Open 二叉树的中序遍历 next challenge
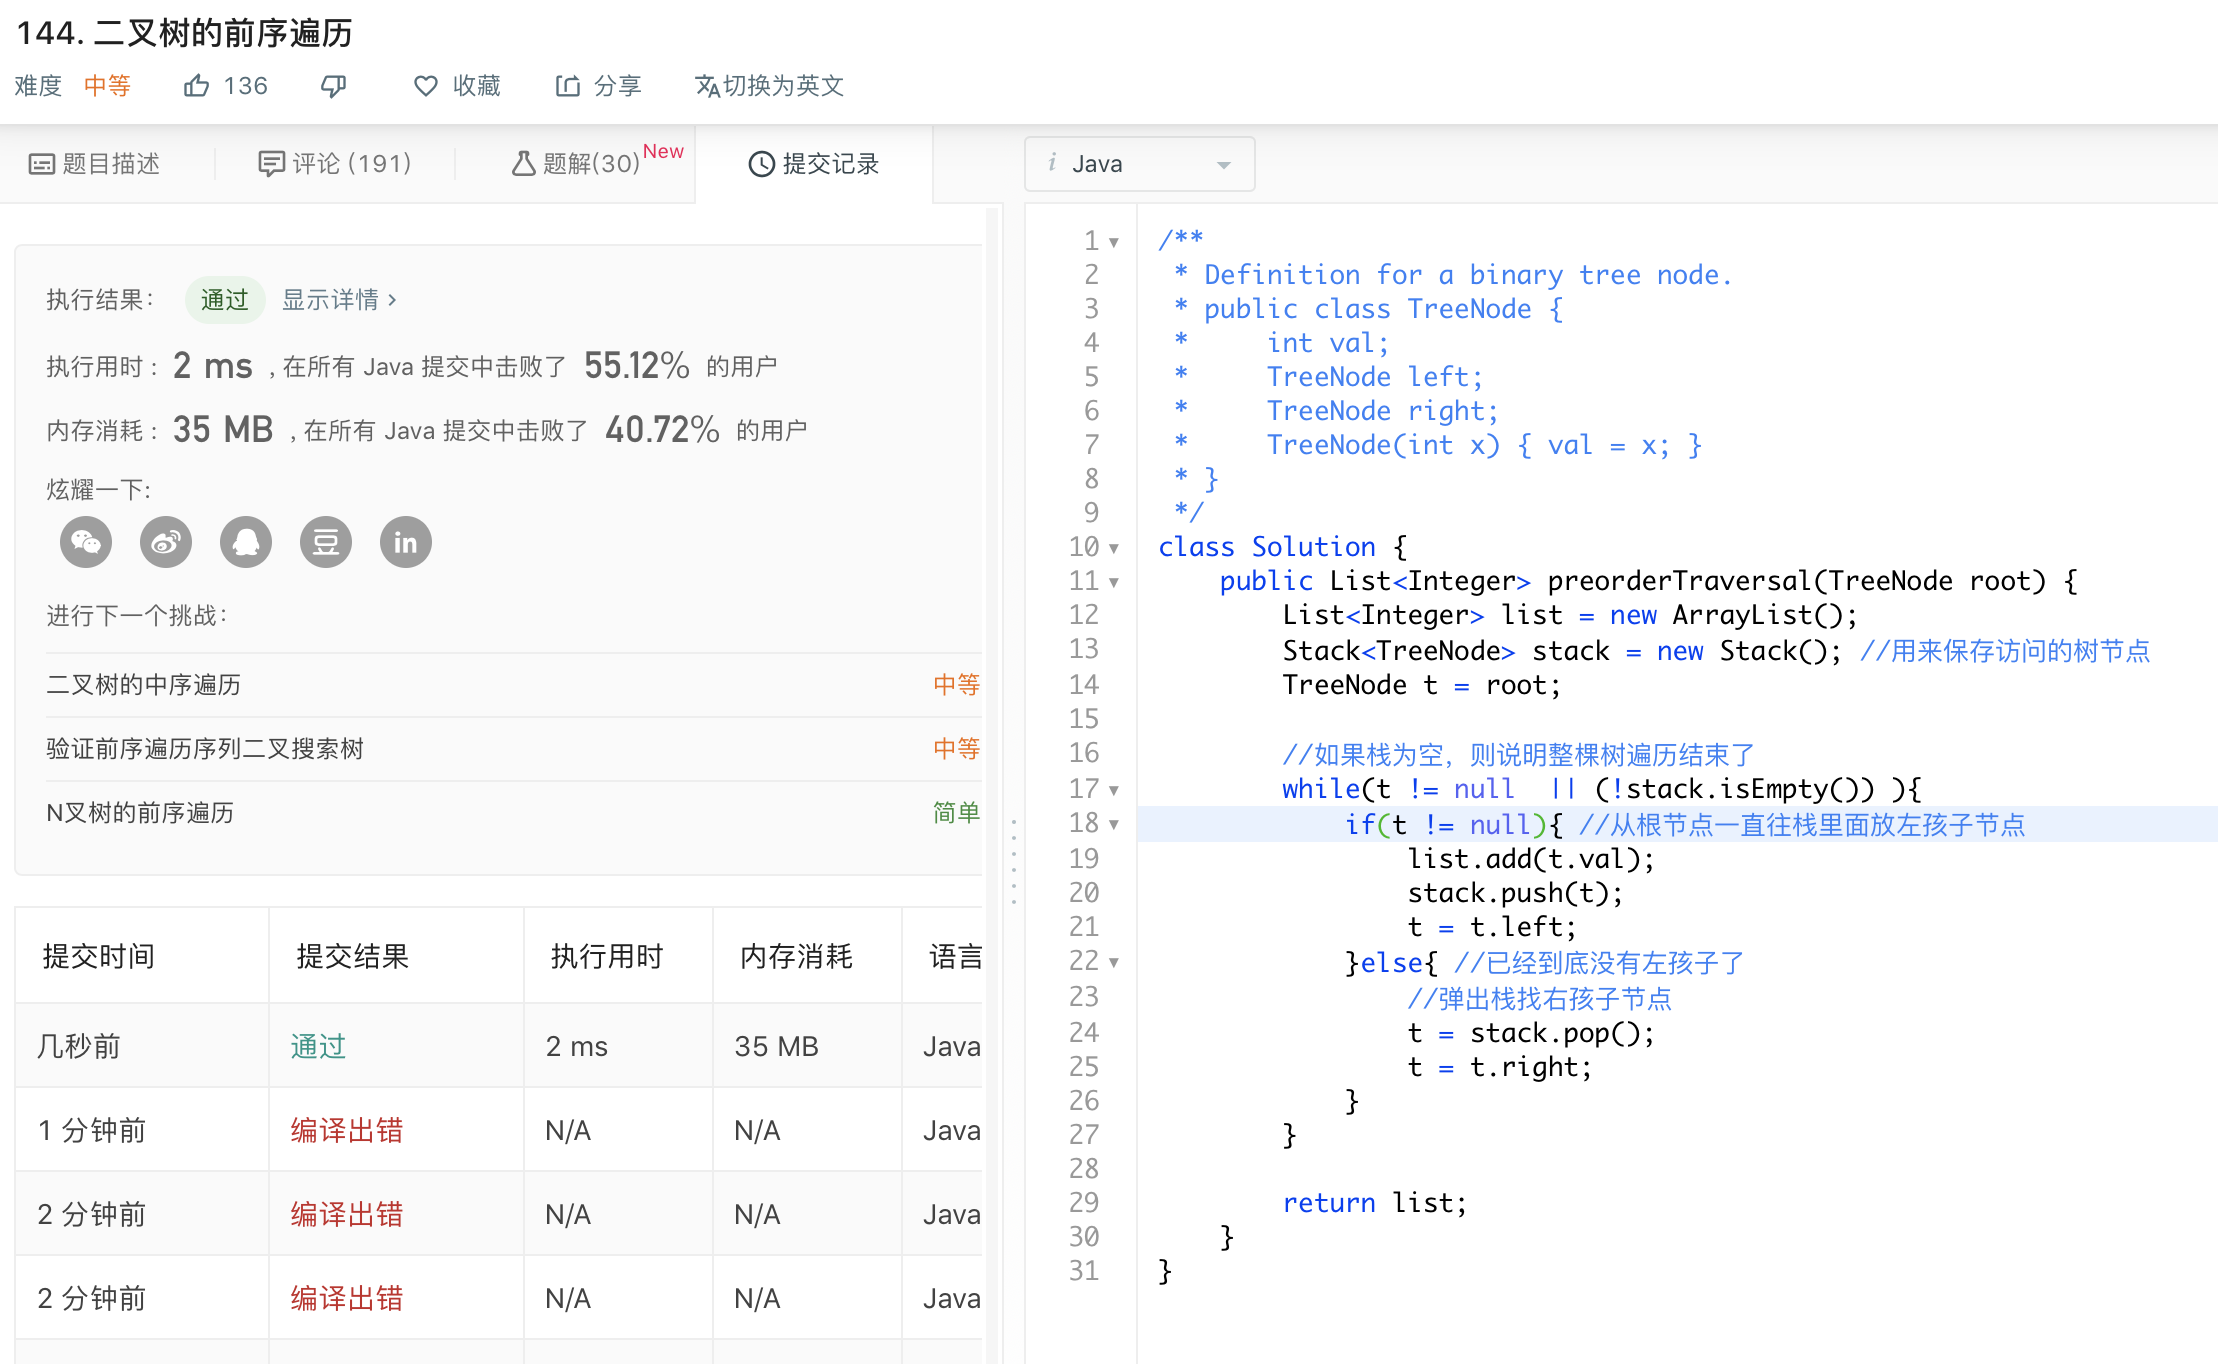Viewport: 2218px width, 1364px height. (144, 685)
